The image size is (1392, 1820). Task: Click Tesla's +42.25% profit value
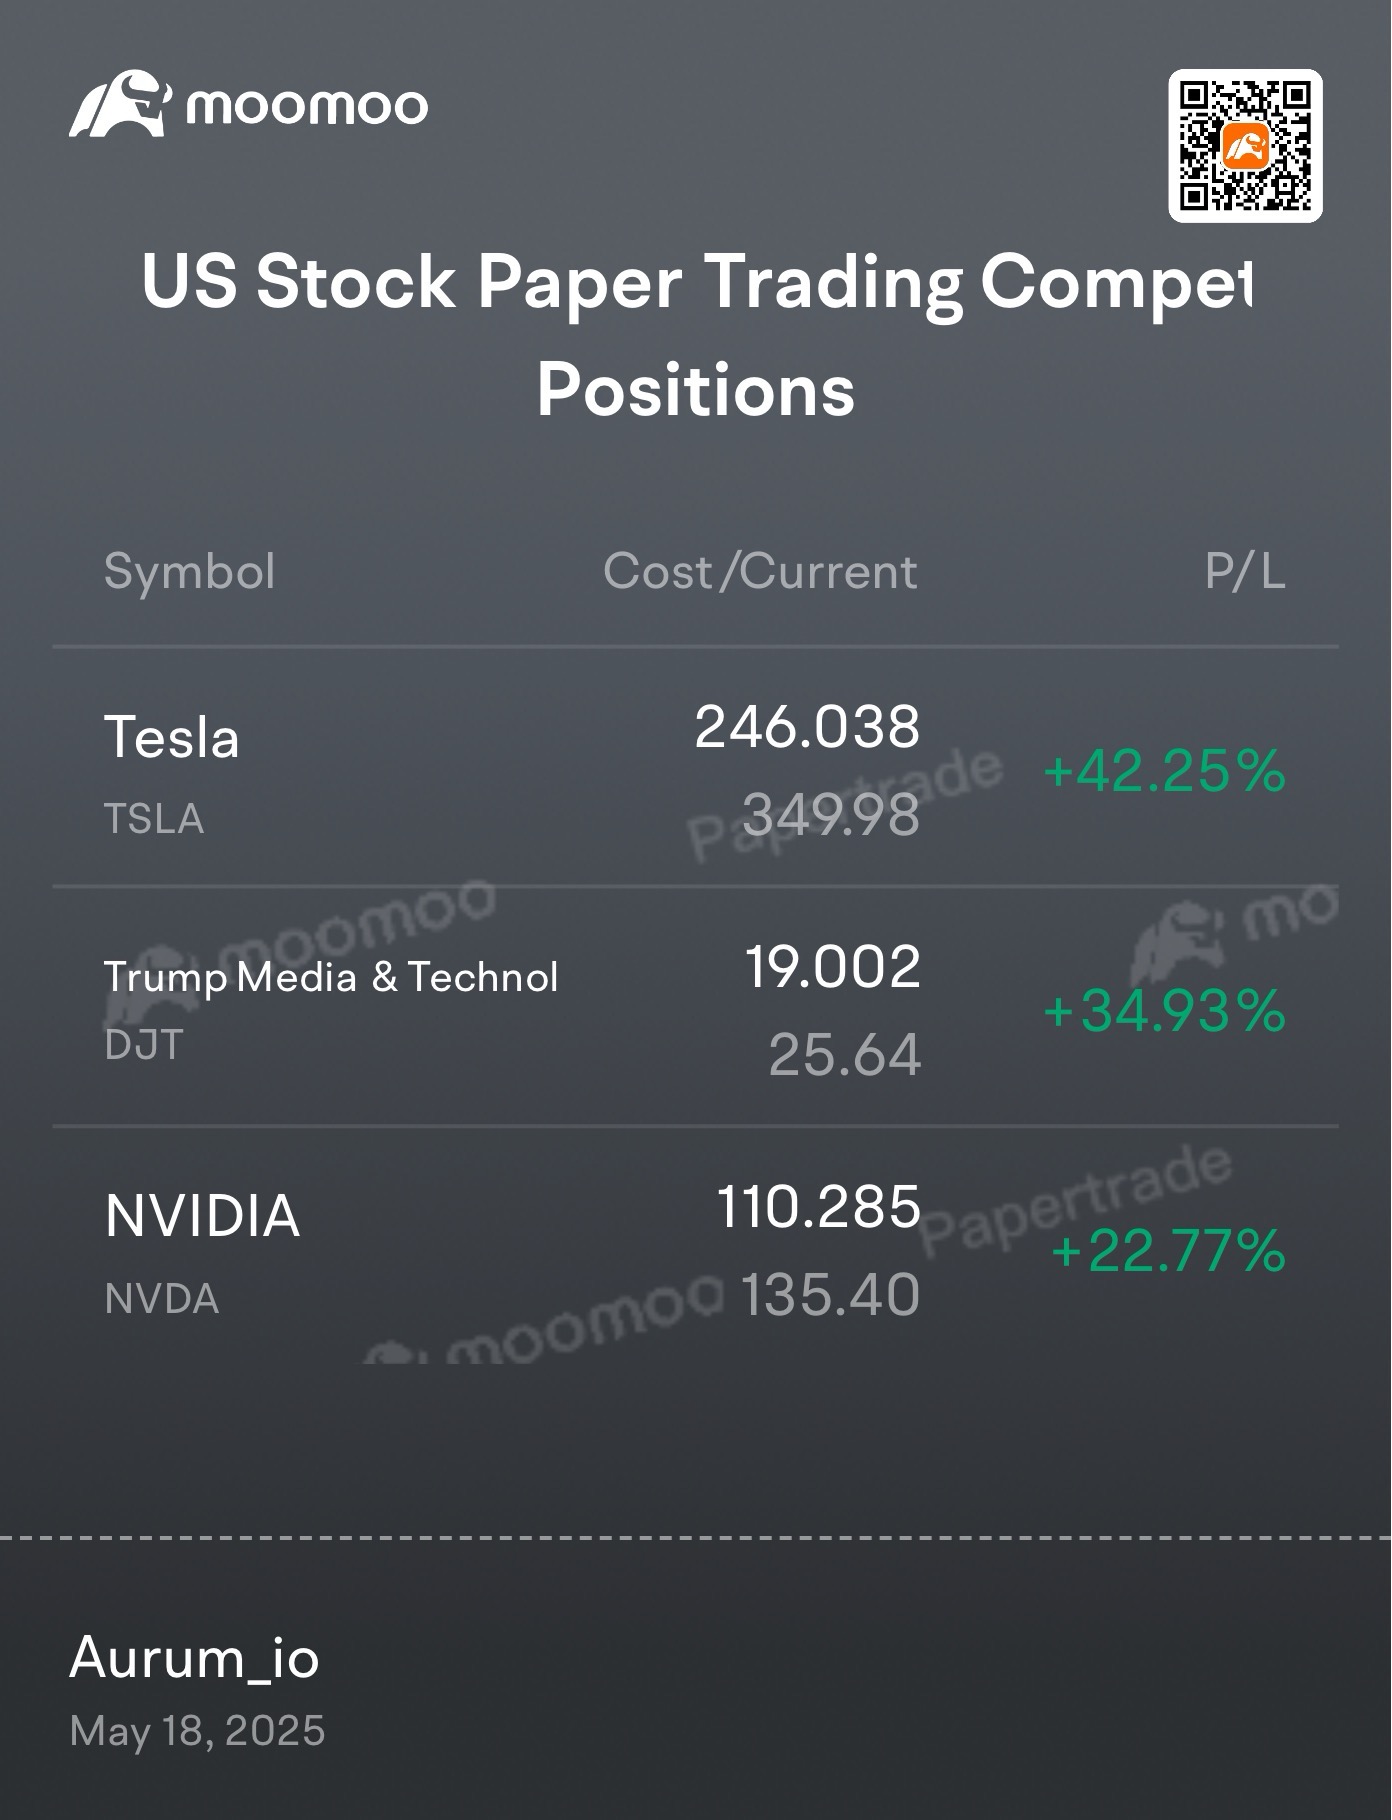[x=1164, y=772]
